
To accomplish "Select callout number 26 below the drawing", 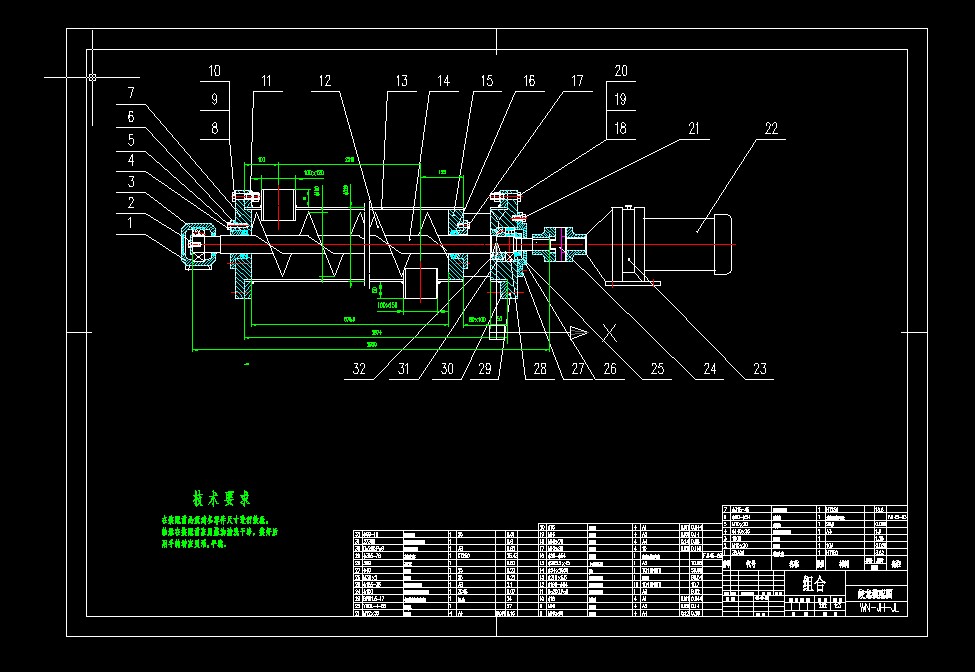I will tap(610, 369).
